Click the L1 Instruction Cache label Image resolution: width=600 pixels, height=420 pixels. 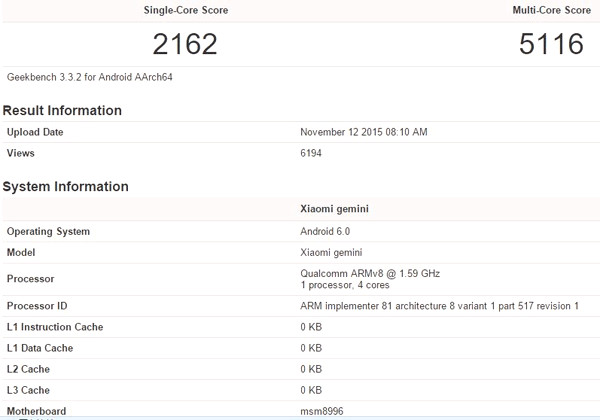[55, 327]
